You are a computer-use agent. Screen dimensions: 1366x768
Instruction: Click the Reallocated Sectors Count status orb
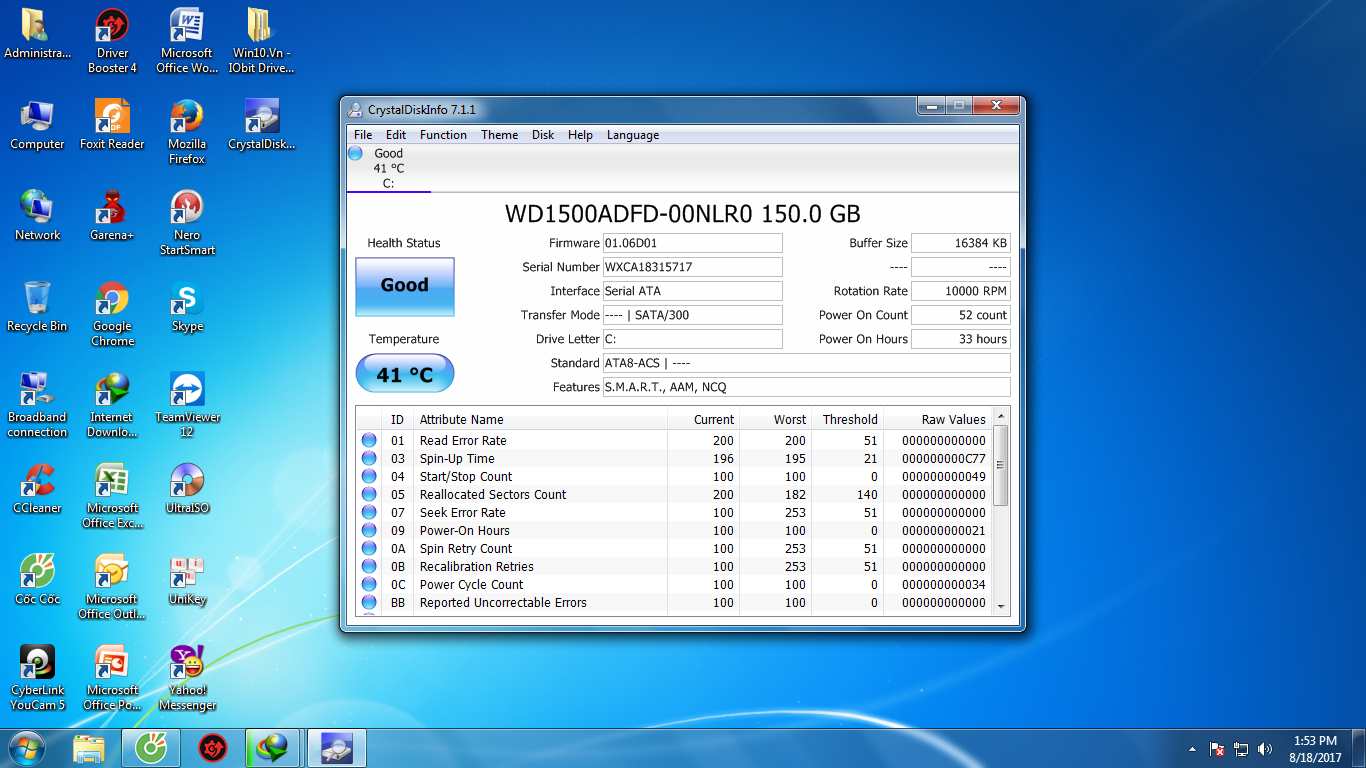pyautogui.click(x=369, y=494)
